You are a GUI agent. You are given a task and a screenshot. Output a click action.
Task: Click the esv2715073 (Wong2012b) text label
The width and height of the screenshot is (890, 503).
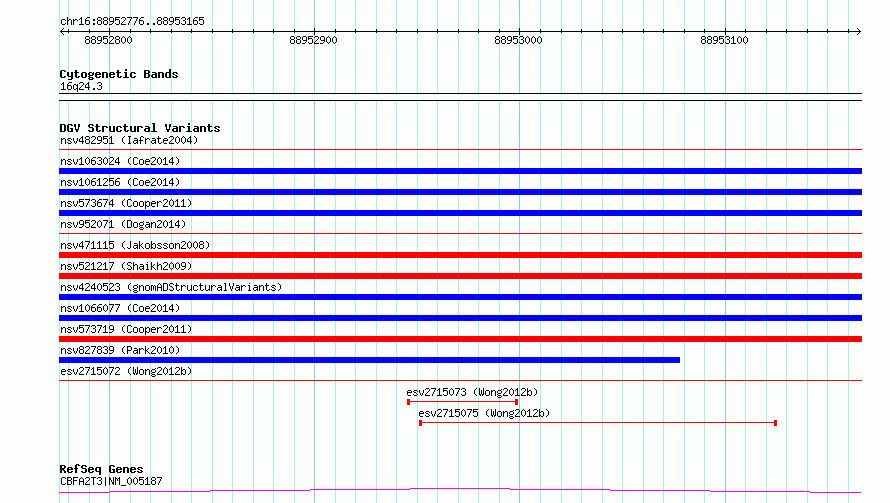[472, 392]
